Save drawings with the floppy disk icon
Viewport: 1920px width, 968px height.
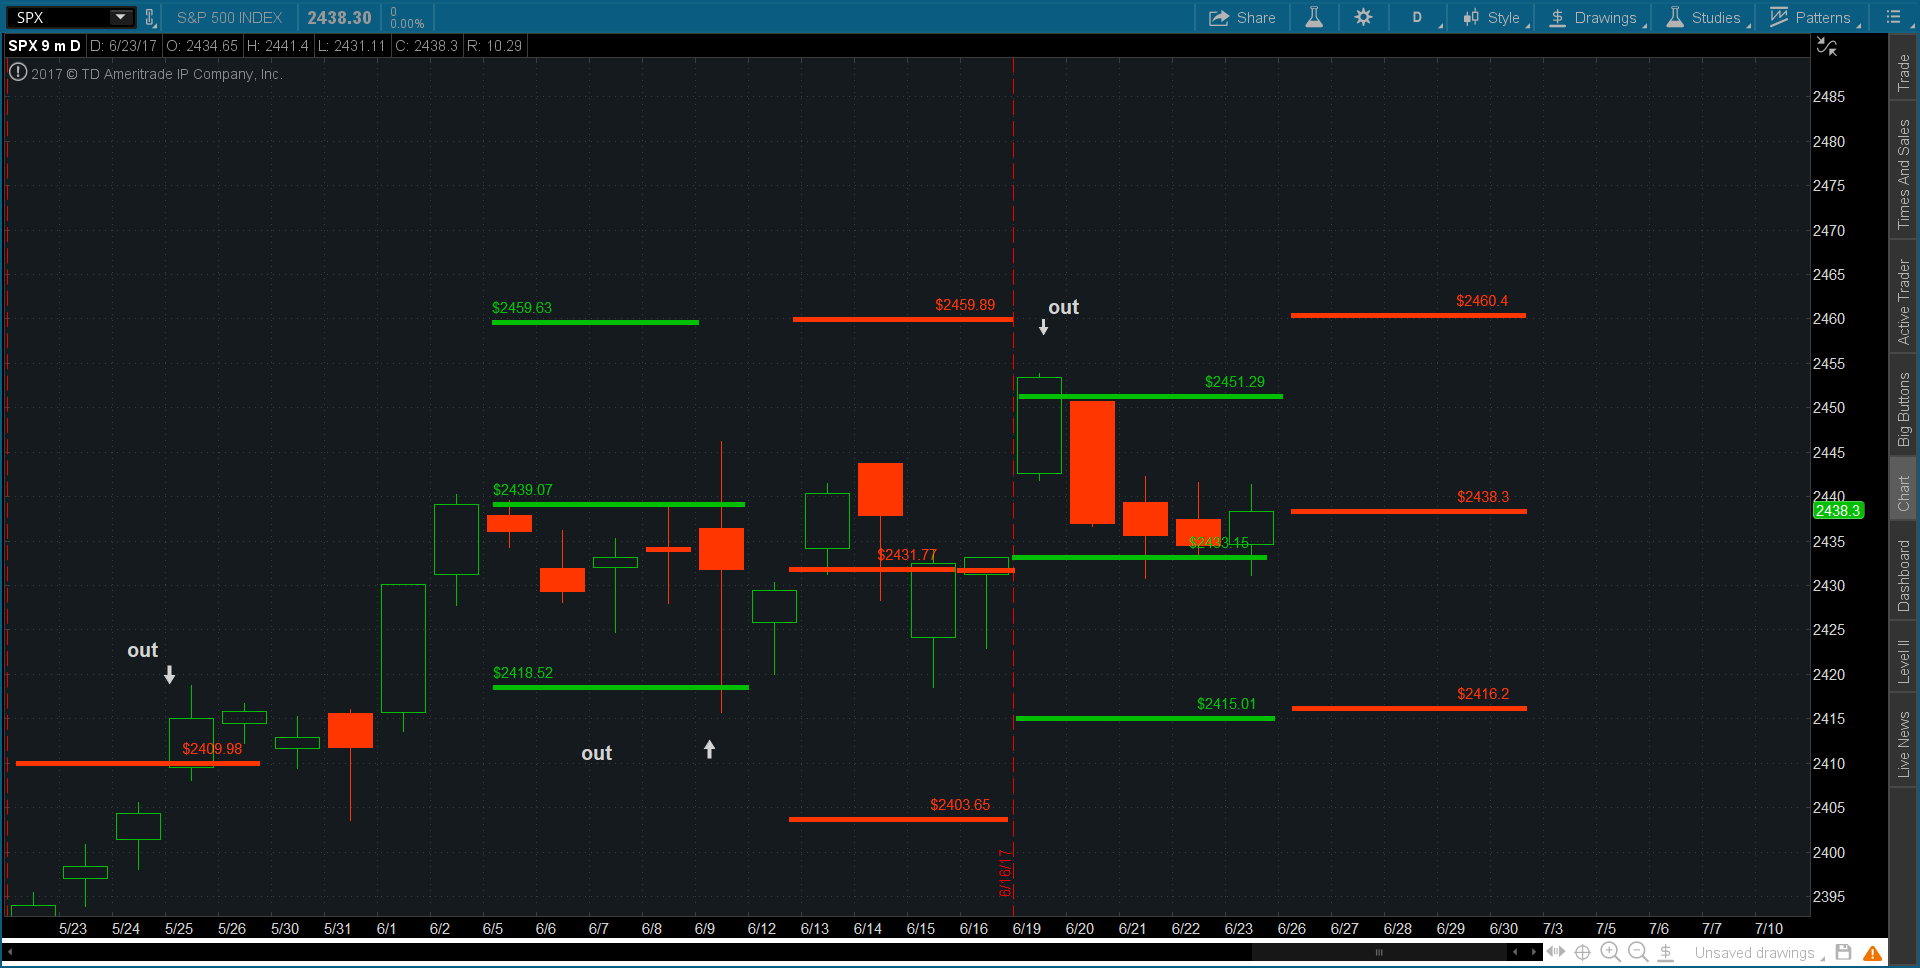pos(1844,952)
